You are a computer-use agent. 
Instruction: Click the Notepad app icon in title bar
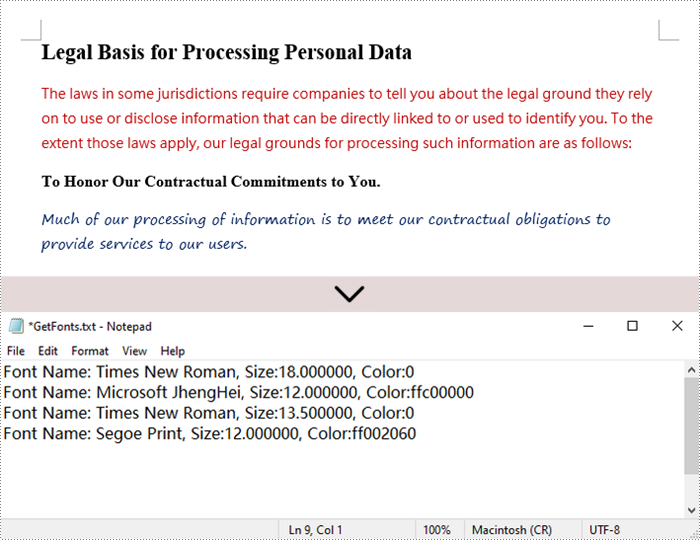[x=16, y=326]
